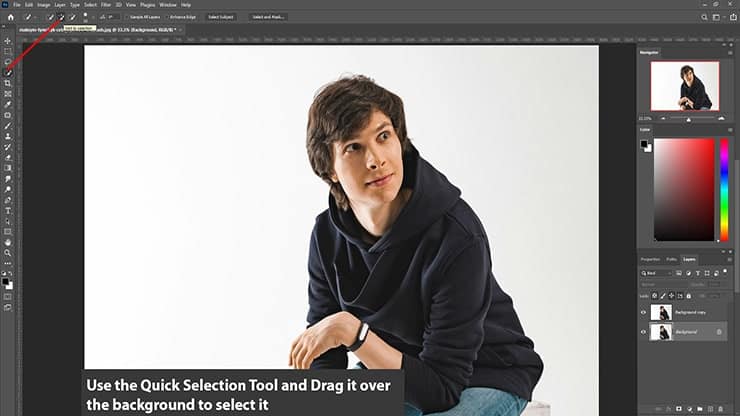Select the Path Selection tool

pyautogui.click(x=8, y=221)
